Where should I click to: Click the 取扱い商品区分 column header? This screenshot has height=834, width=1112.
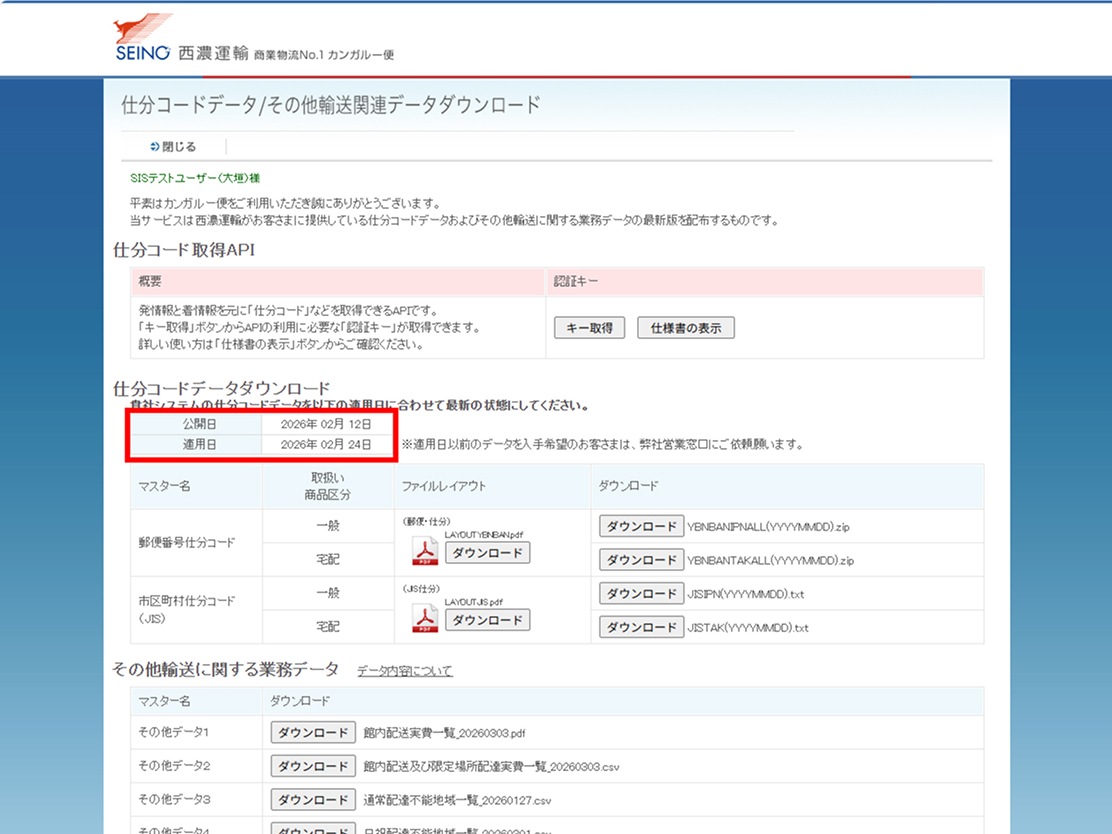point(328,486)
